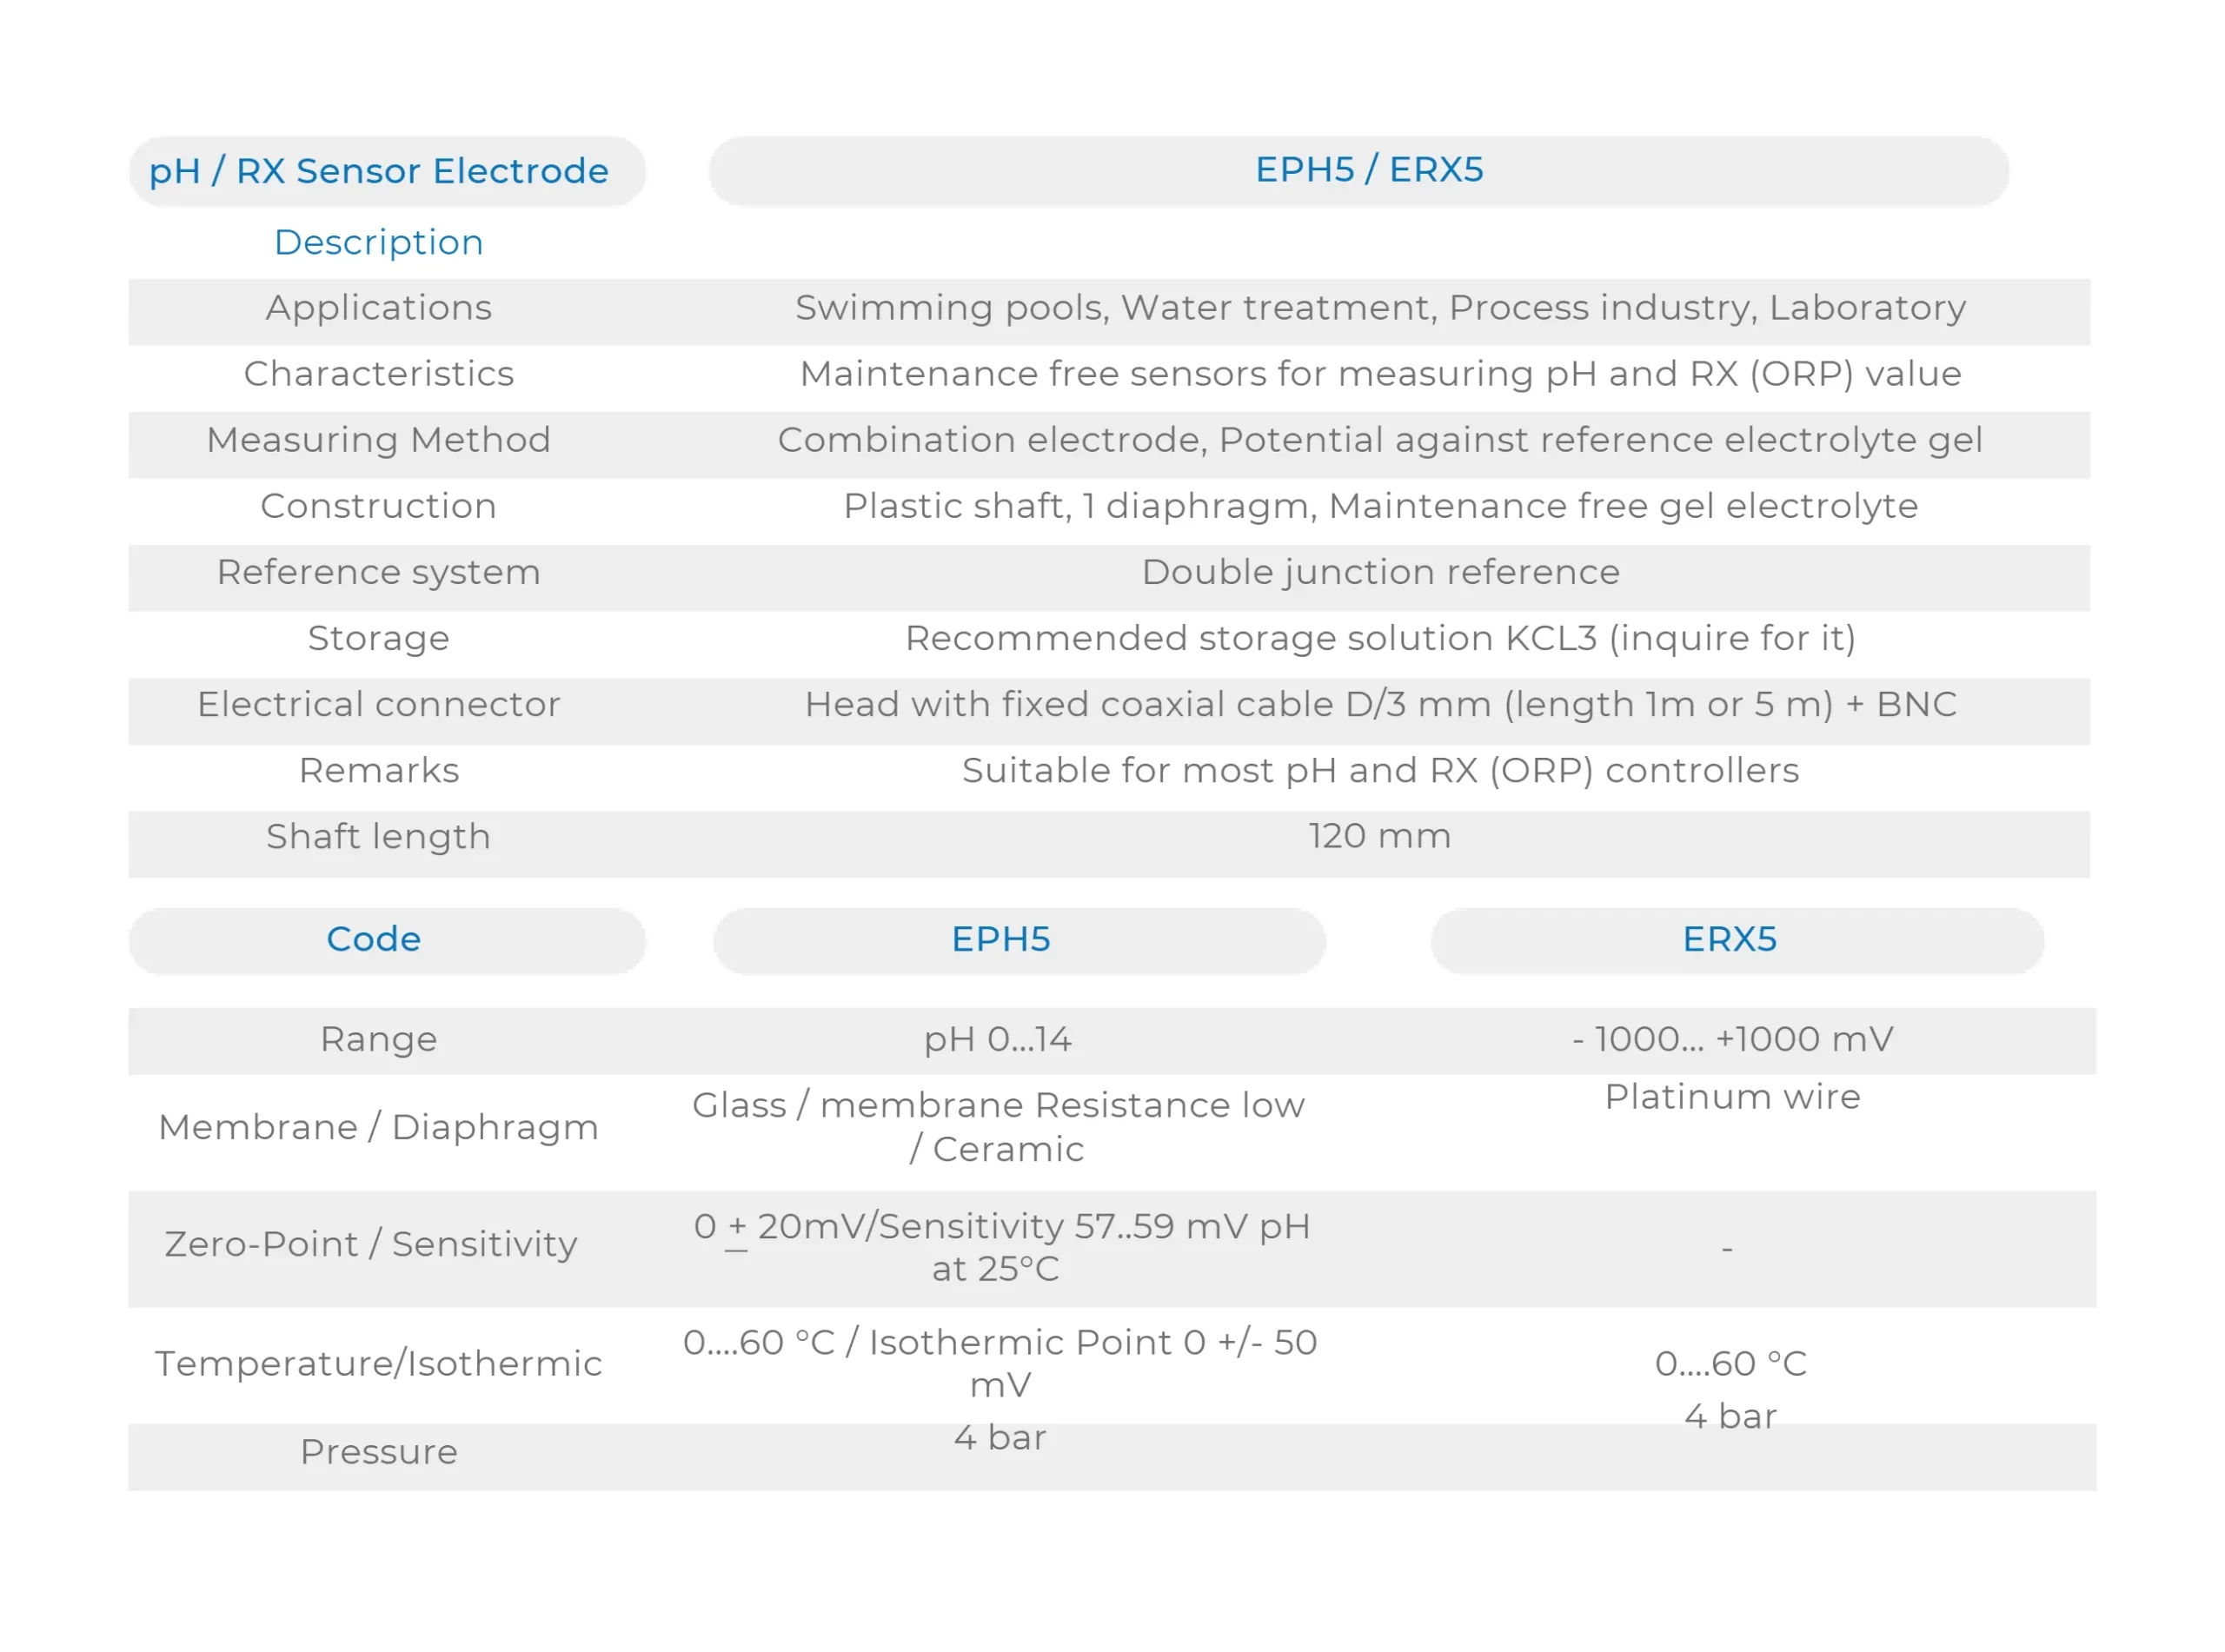Click the Temperature/Isothermic row label
The image size is (2225, 1652).
(x=378, y=1364)
